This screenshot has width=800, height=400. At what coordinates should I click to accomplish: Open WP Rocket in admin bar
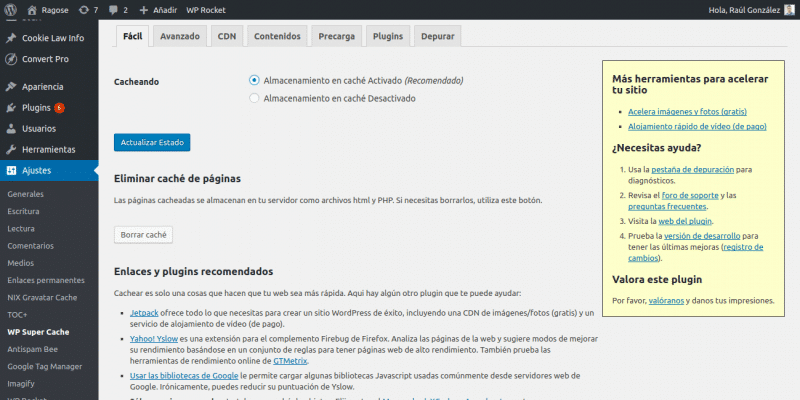(x=206, y=10)
